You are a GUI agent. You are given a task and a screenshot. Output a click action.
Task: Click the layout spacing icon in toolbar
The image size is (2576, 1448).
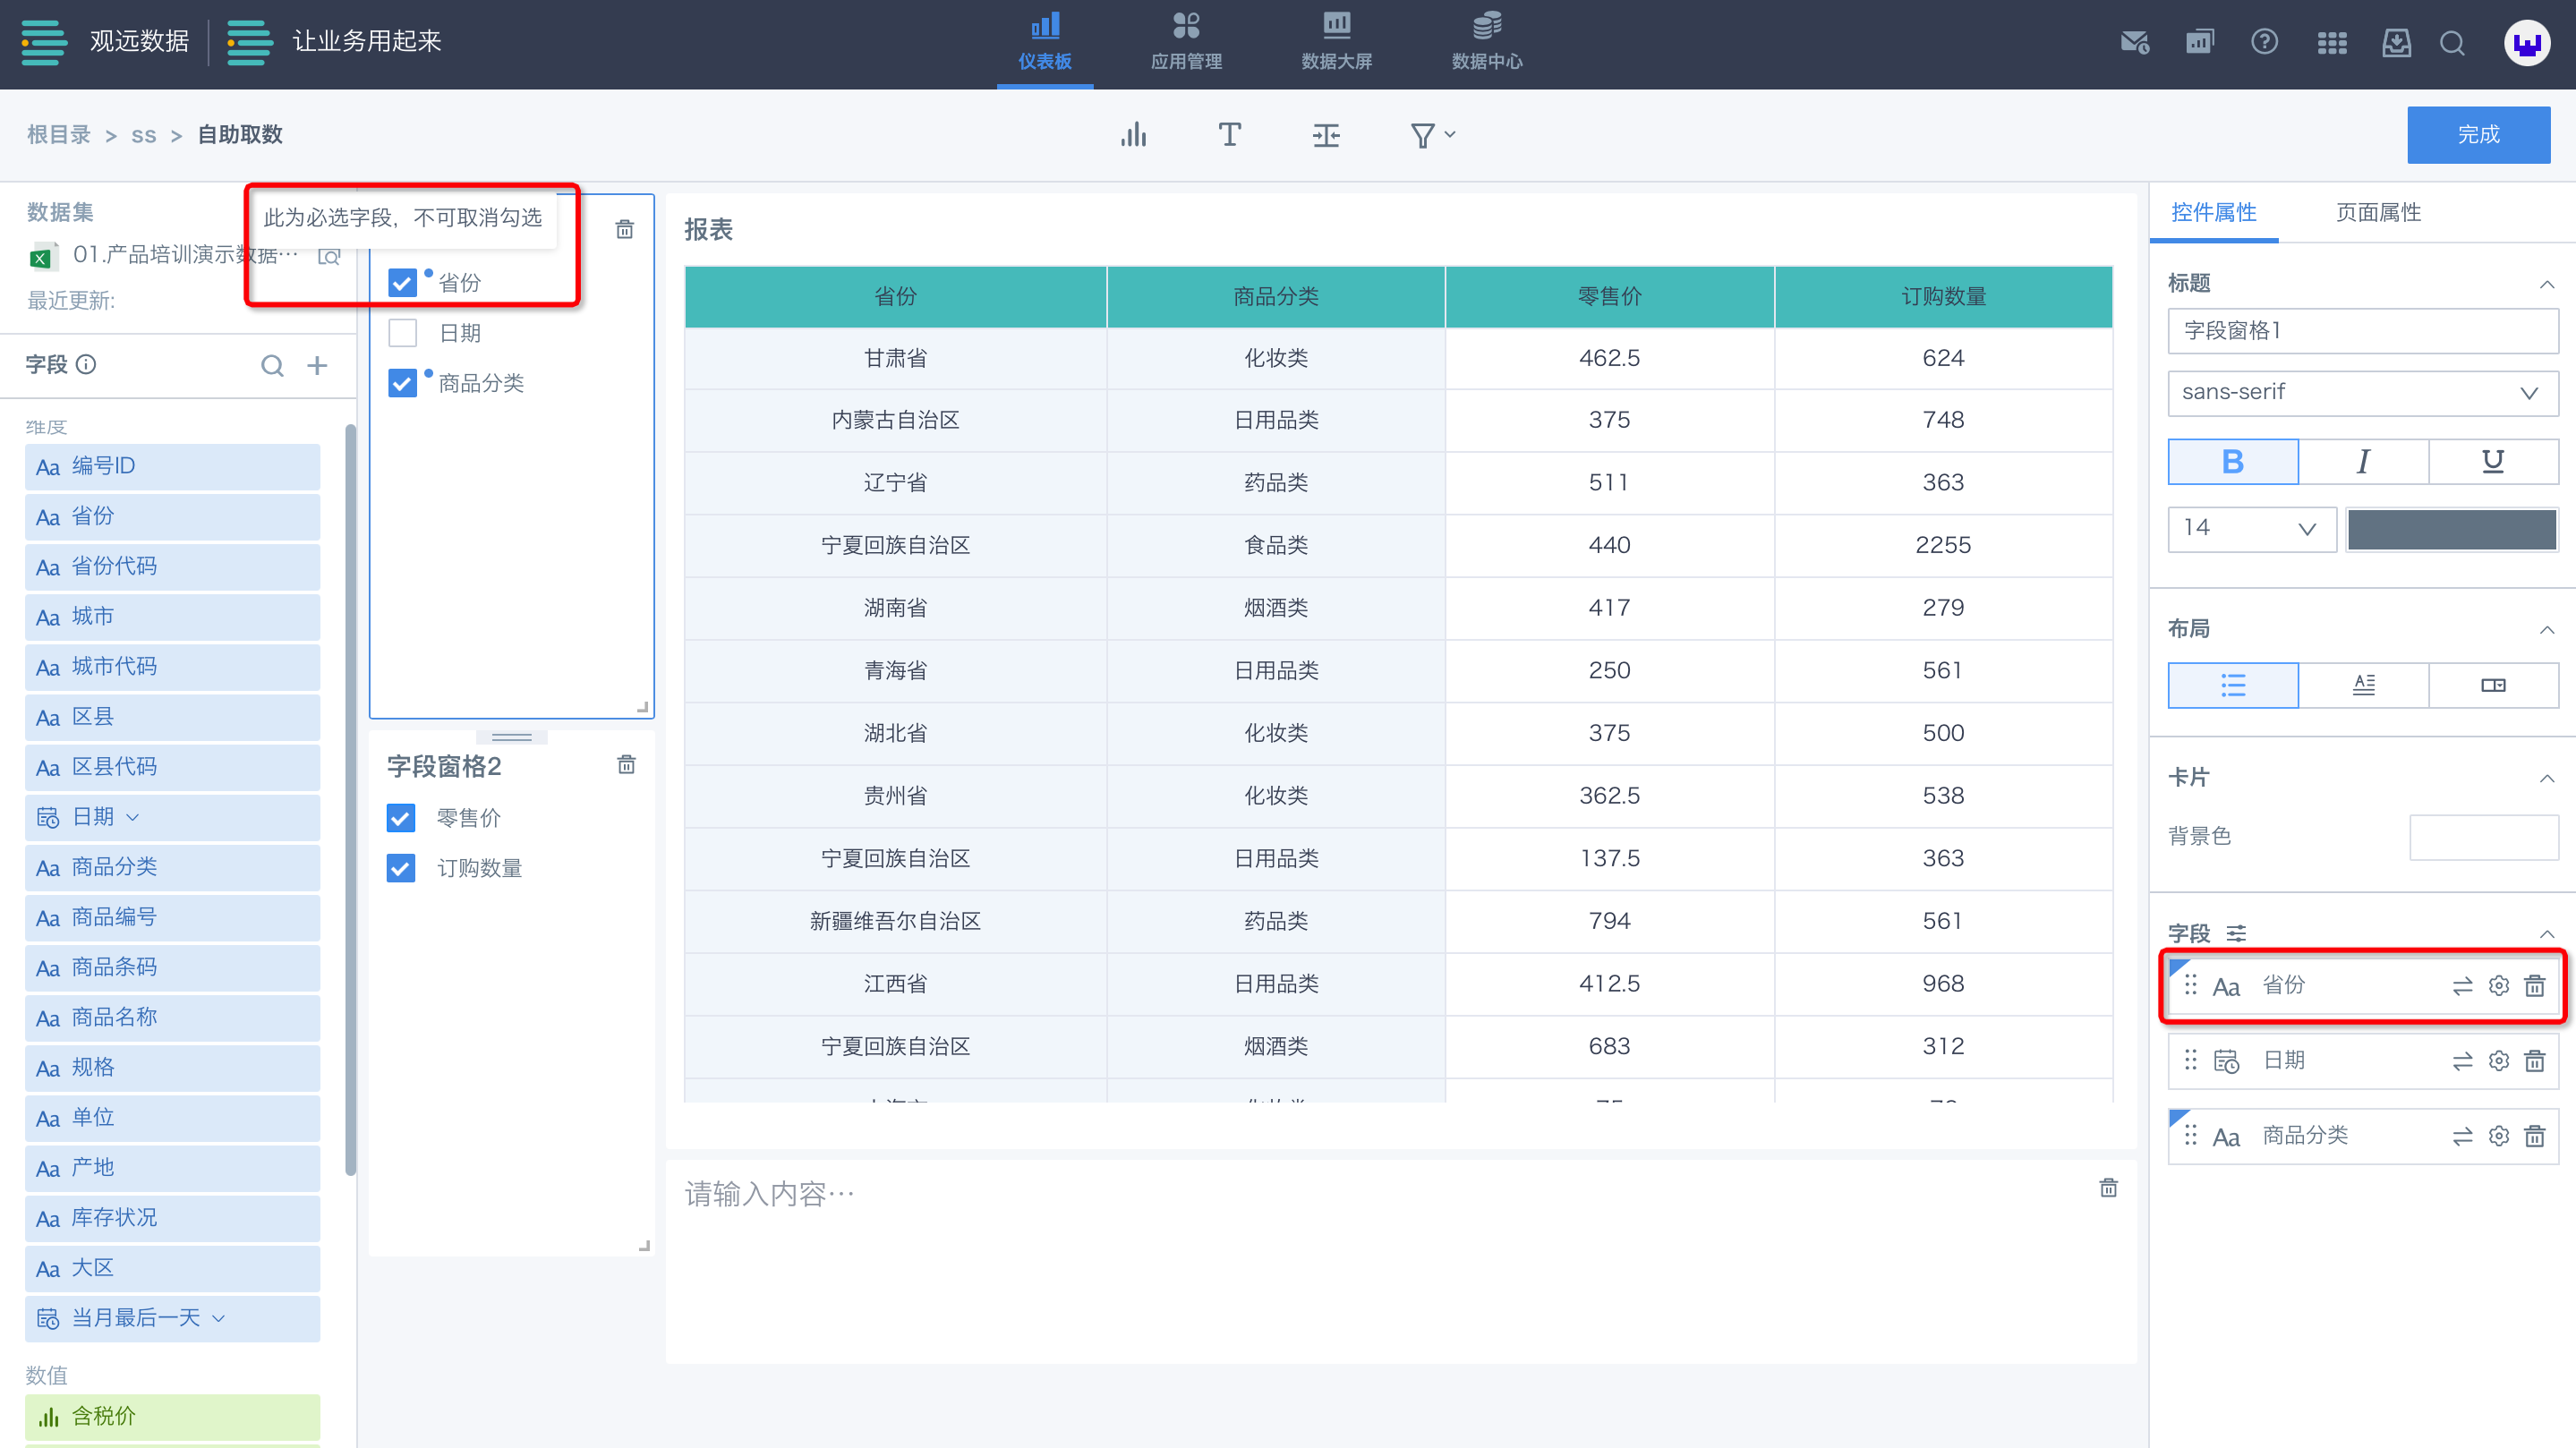(1326, 135)
